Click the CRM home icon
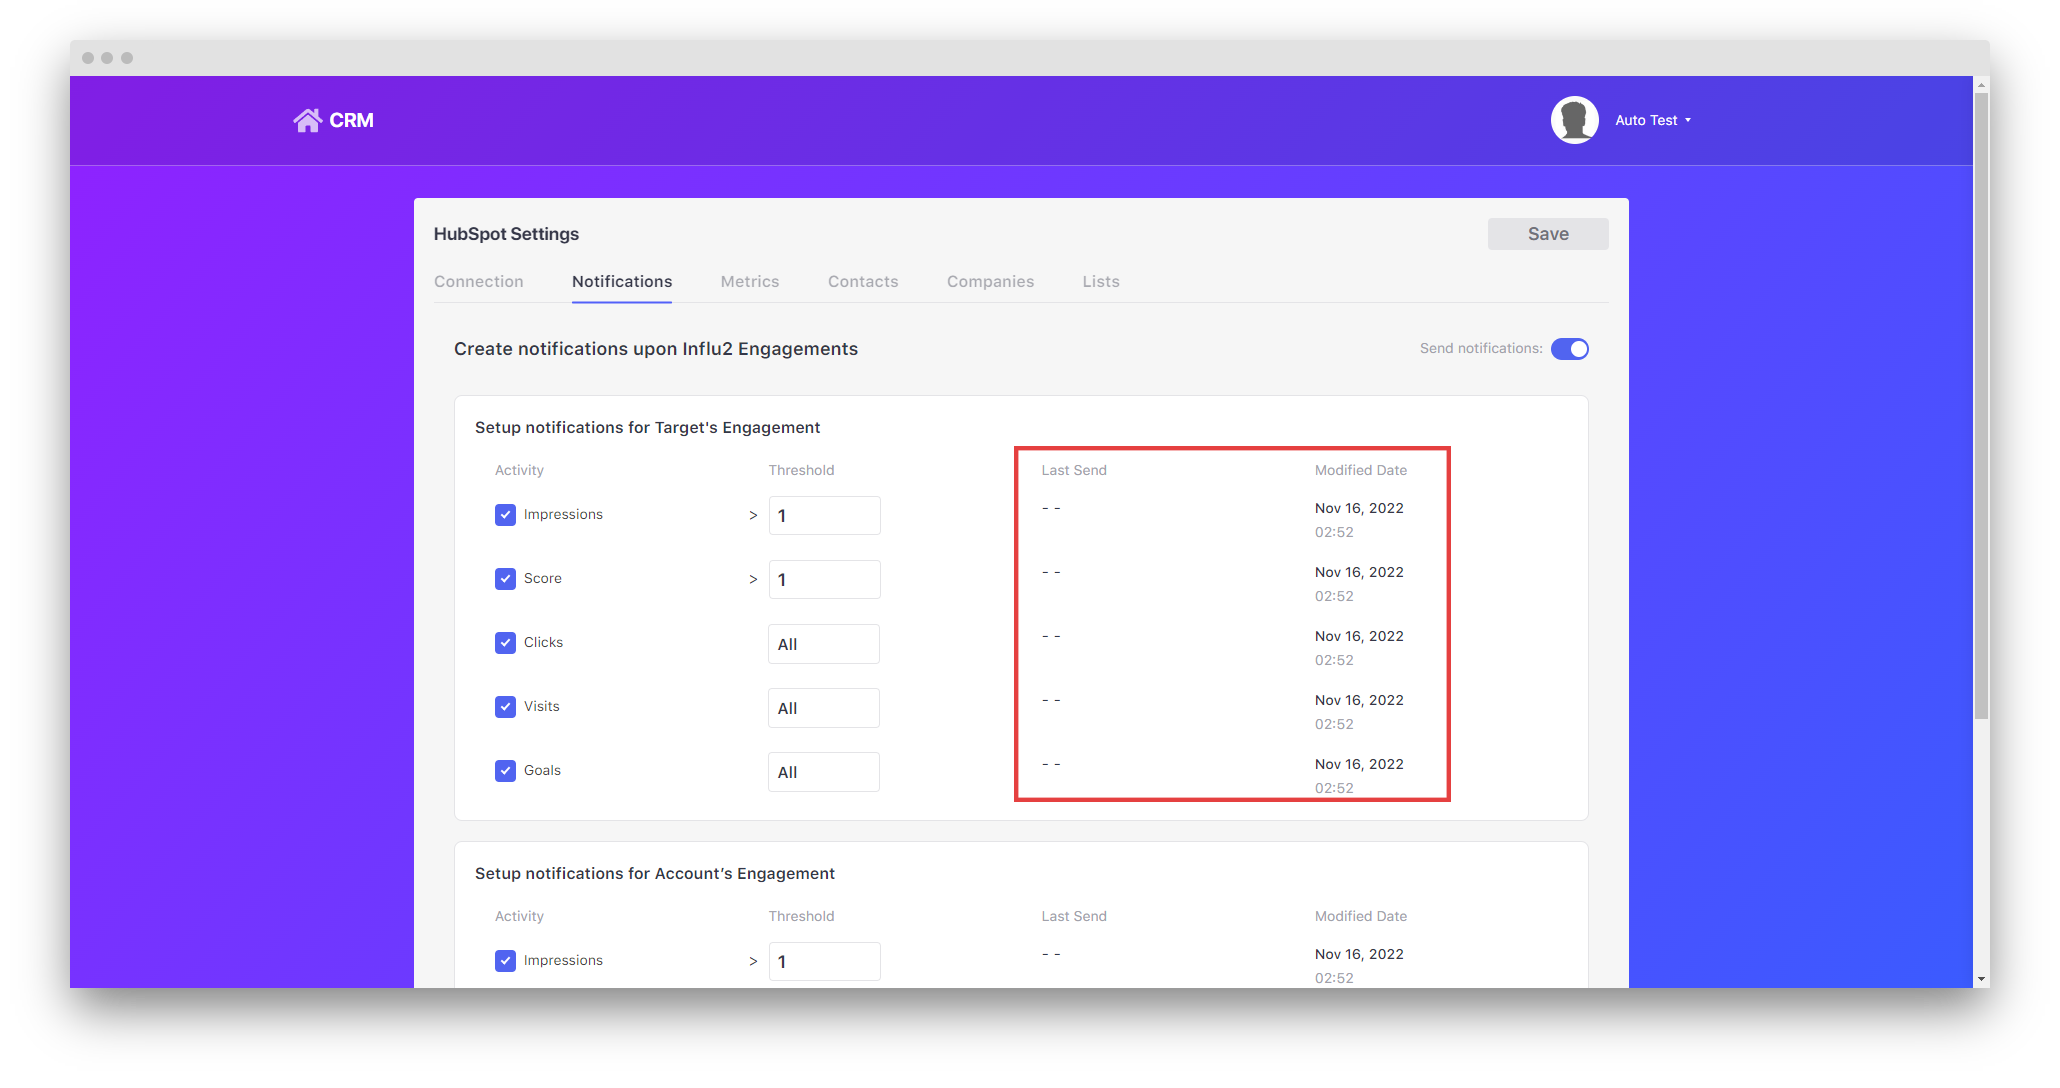Screen dimensions: 2060x1088 tap(308, 119)
